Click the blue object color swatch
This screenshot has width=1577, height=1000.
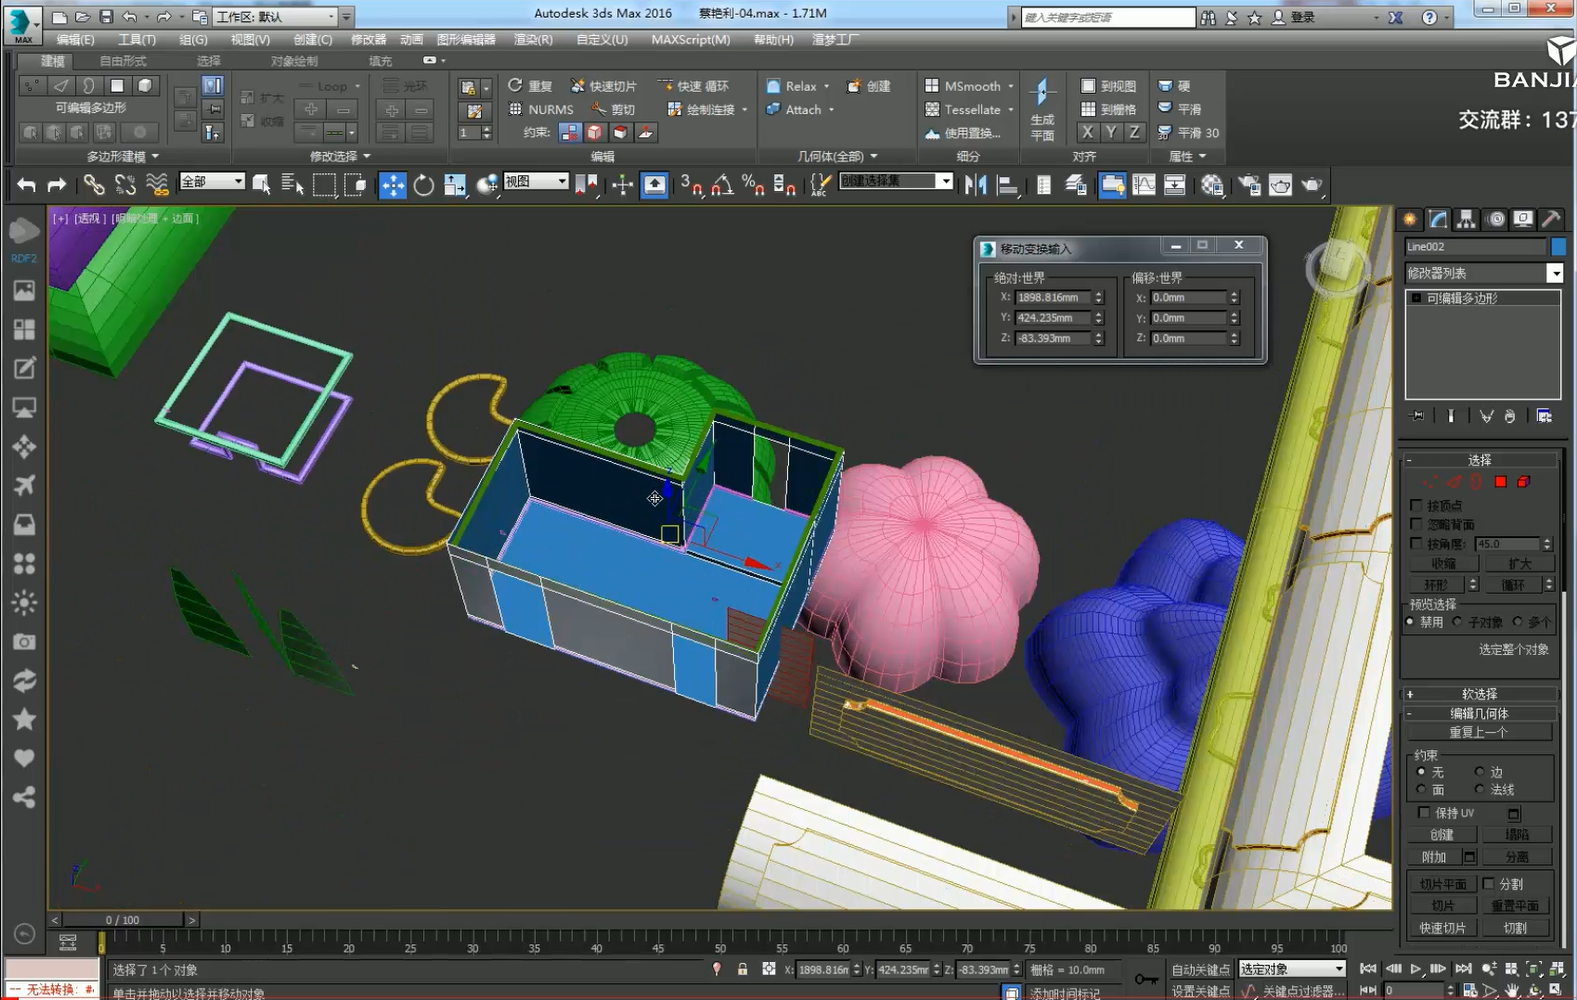1558,246
